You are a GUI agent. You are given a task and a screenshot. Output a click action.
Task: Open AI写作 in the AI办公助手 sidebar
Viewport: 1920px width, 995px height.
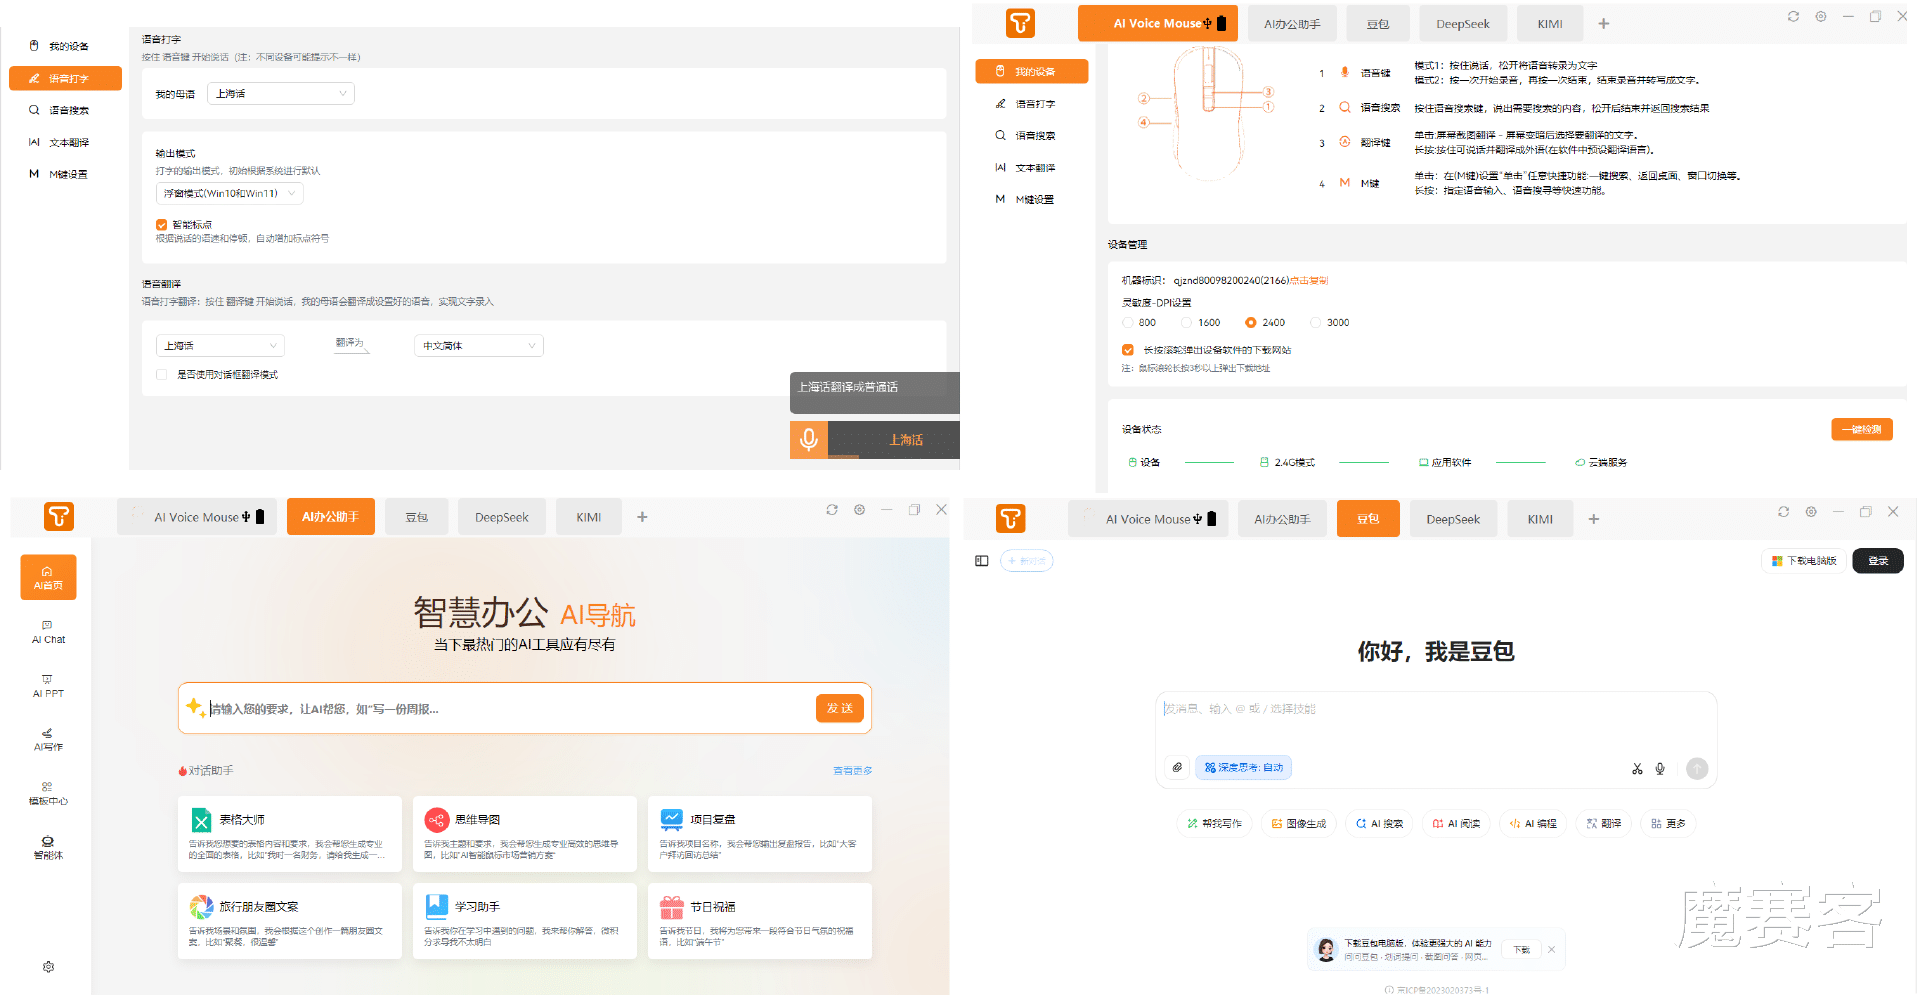48,740
